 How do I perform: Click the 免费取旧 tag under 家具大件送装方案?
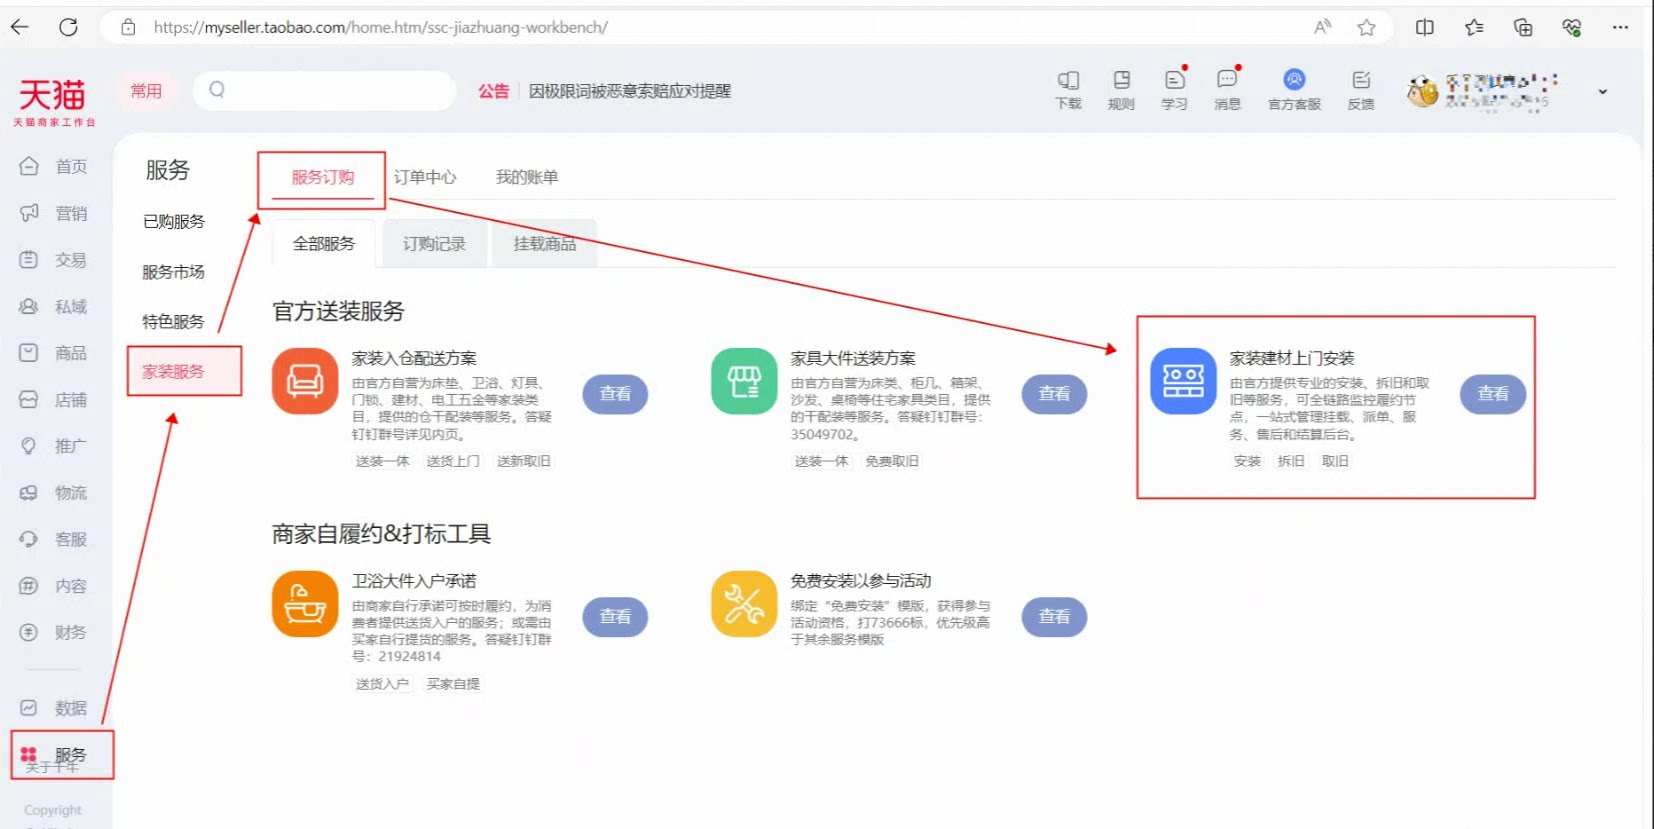coord(892,461)
